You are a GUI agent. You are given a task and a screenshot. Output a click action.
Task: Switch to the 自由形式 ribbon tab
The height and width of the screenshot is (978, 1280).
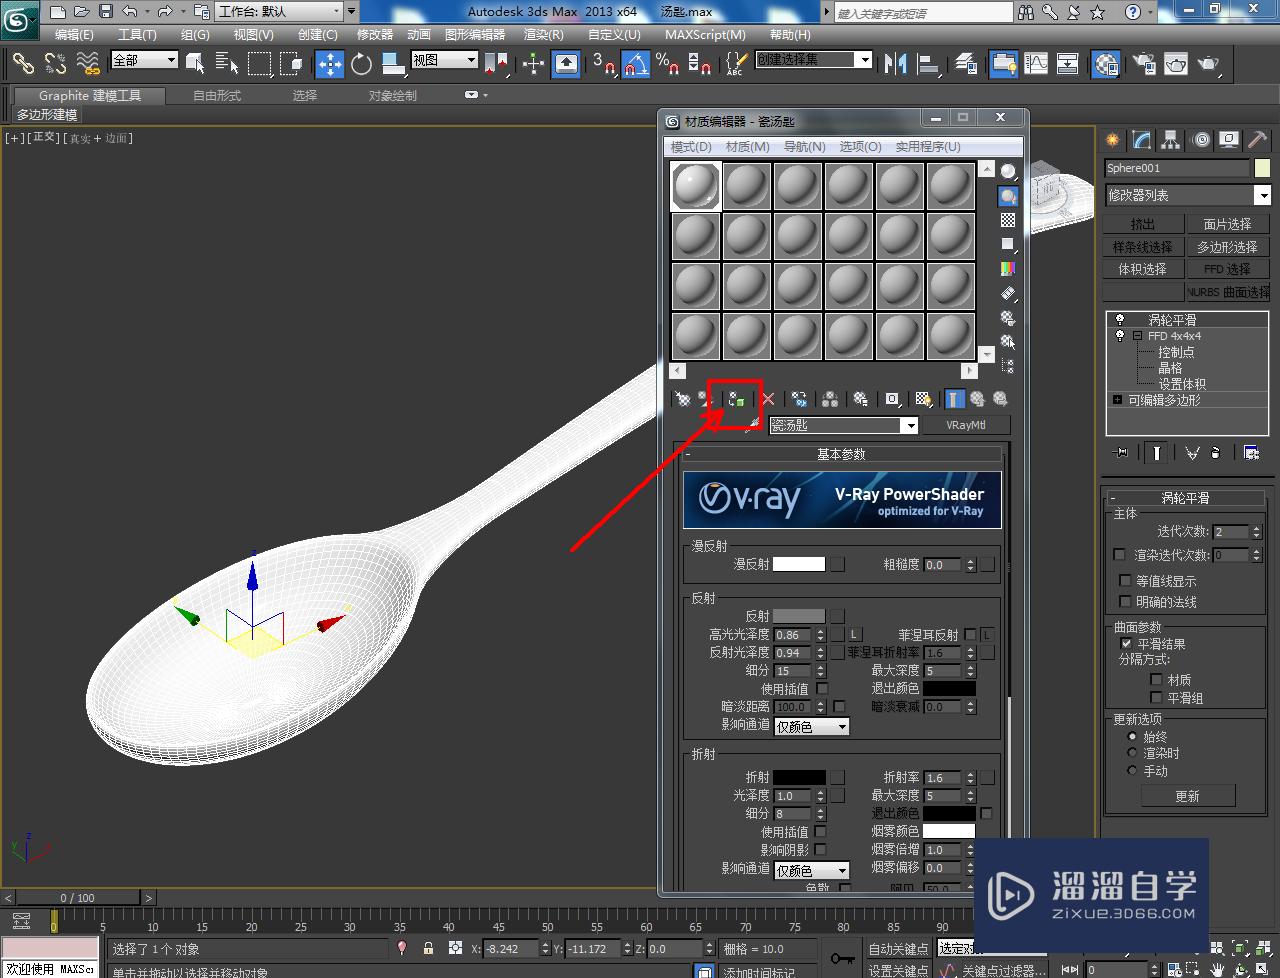pyautogui.click(x=217, y=95)
